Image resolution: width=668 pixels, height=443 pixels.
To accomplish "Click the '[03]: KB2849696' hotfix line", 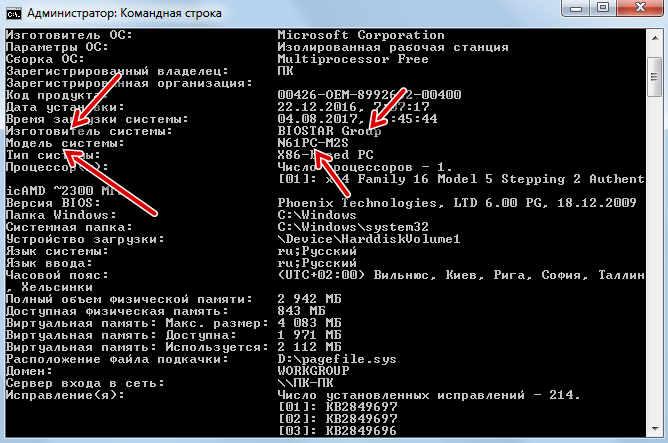I will 337,431.
